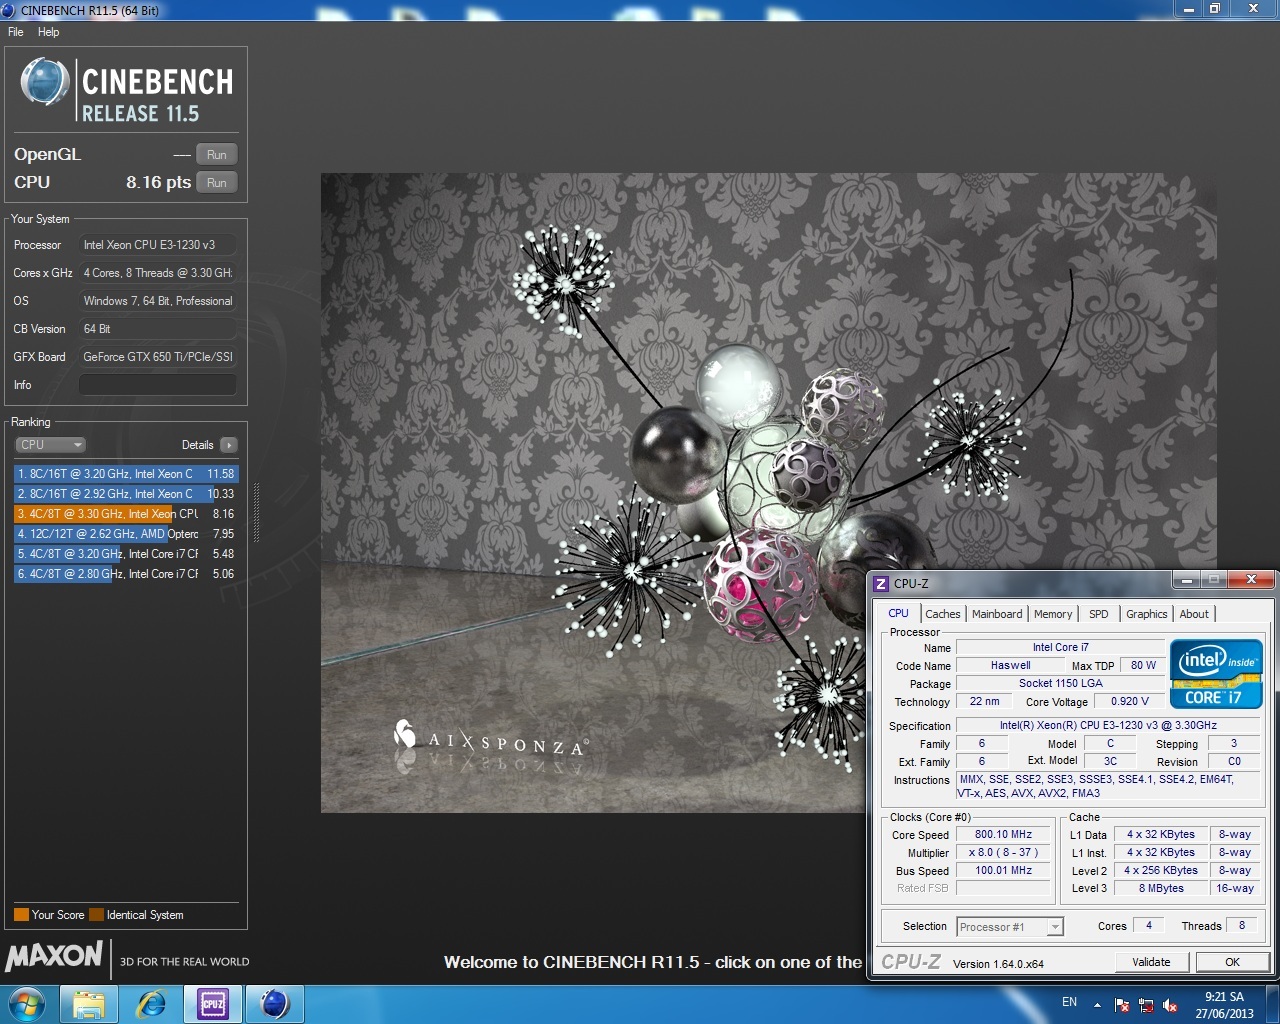1280x1024 pixels.
Task: Open the Processor #1 selection dropdown
Action: [x=1010, y=927]
